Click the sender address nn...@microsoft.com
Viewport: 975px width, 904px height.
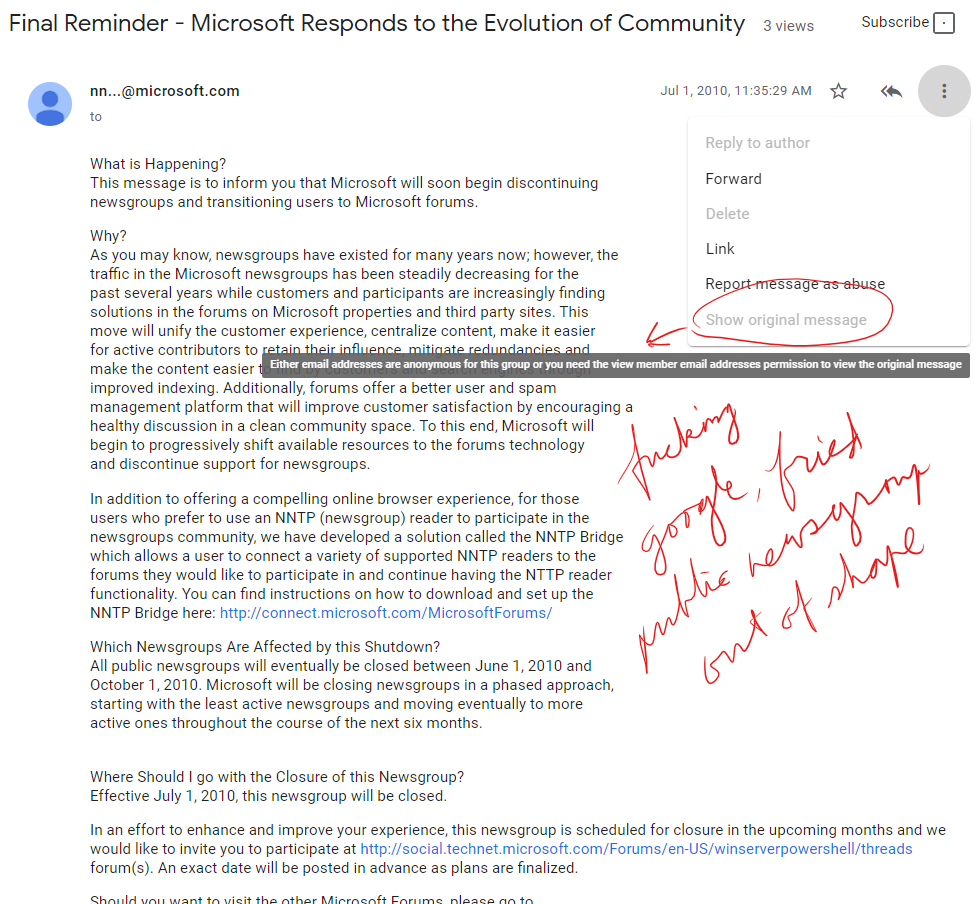pyautogui.click(x=165, y=91)
